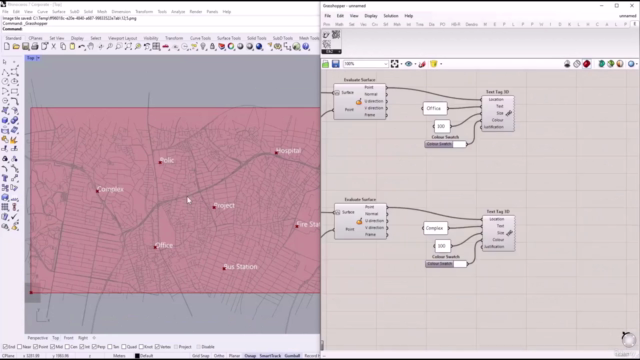Image resolution: width=640 pixels, height=360 pixels.
Task: Click the Undo arrow icon in Rhino toolbar
Action: pyautogui.click(x=82, y=47)
